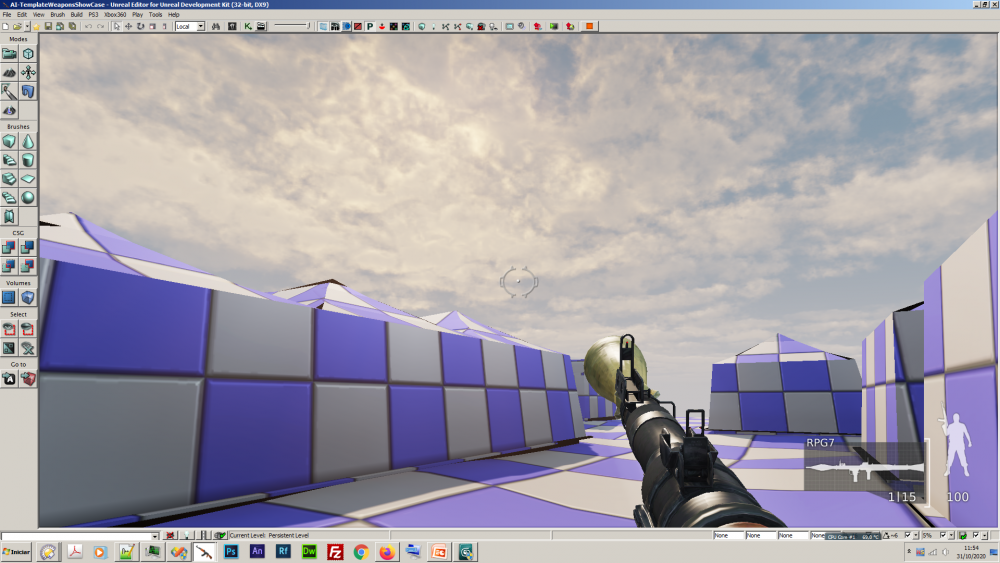The height and width of the screenshot is (563, 1000).
Task: Click the CSG Subtract button
Action: [x=28, y=247]
